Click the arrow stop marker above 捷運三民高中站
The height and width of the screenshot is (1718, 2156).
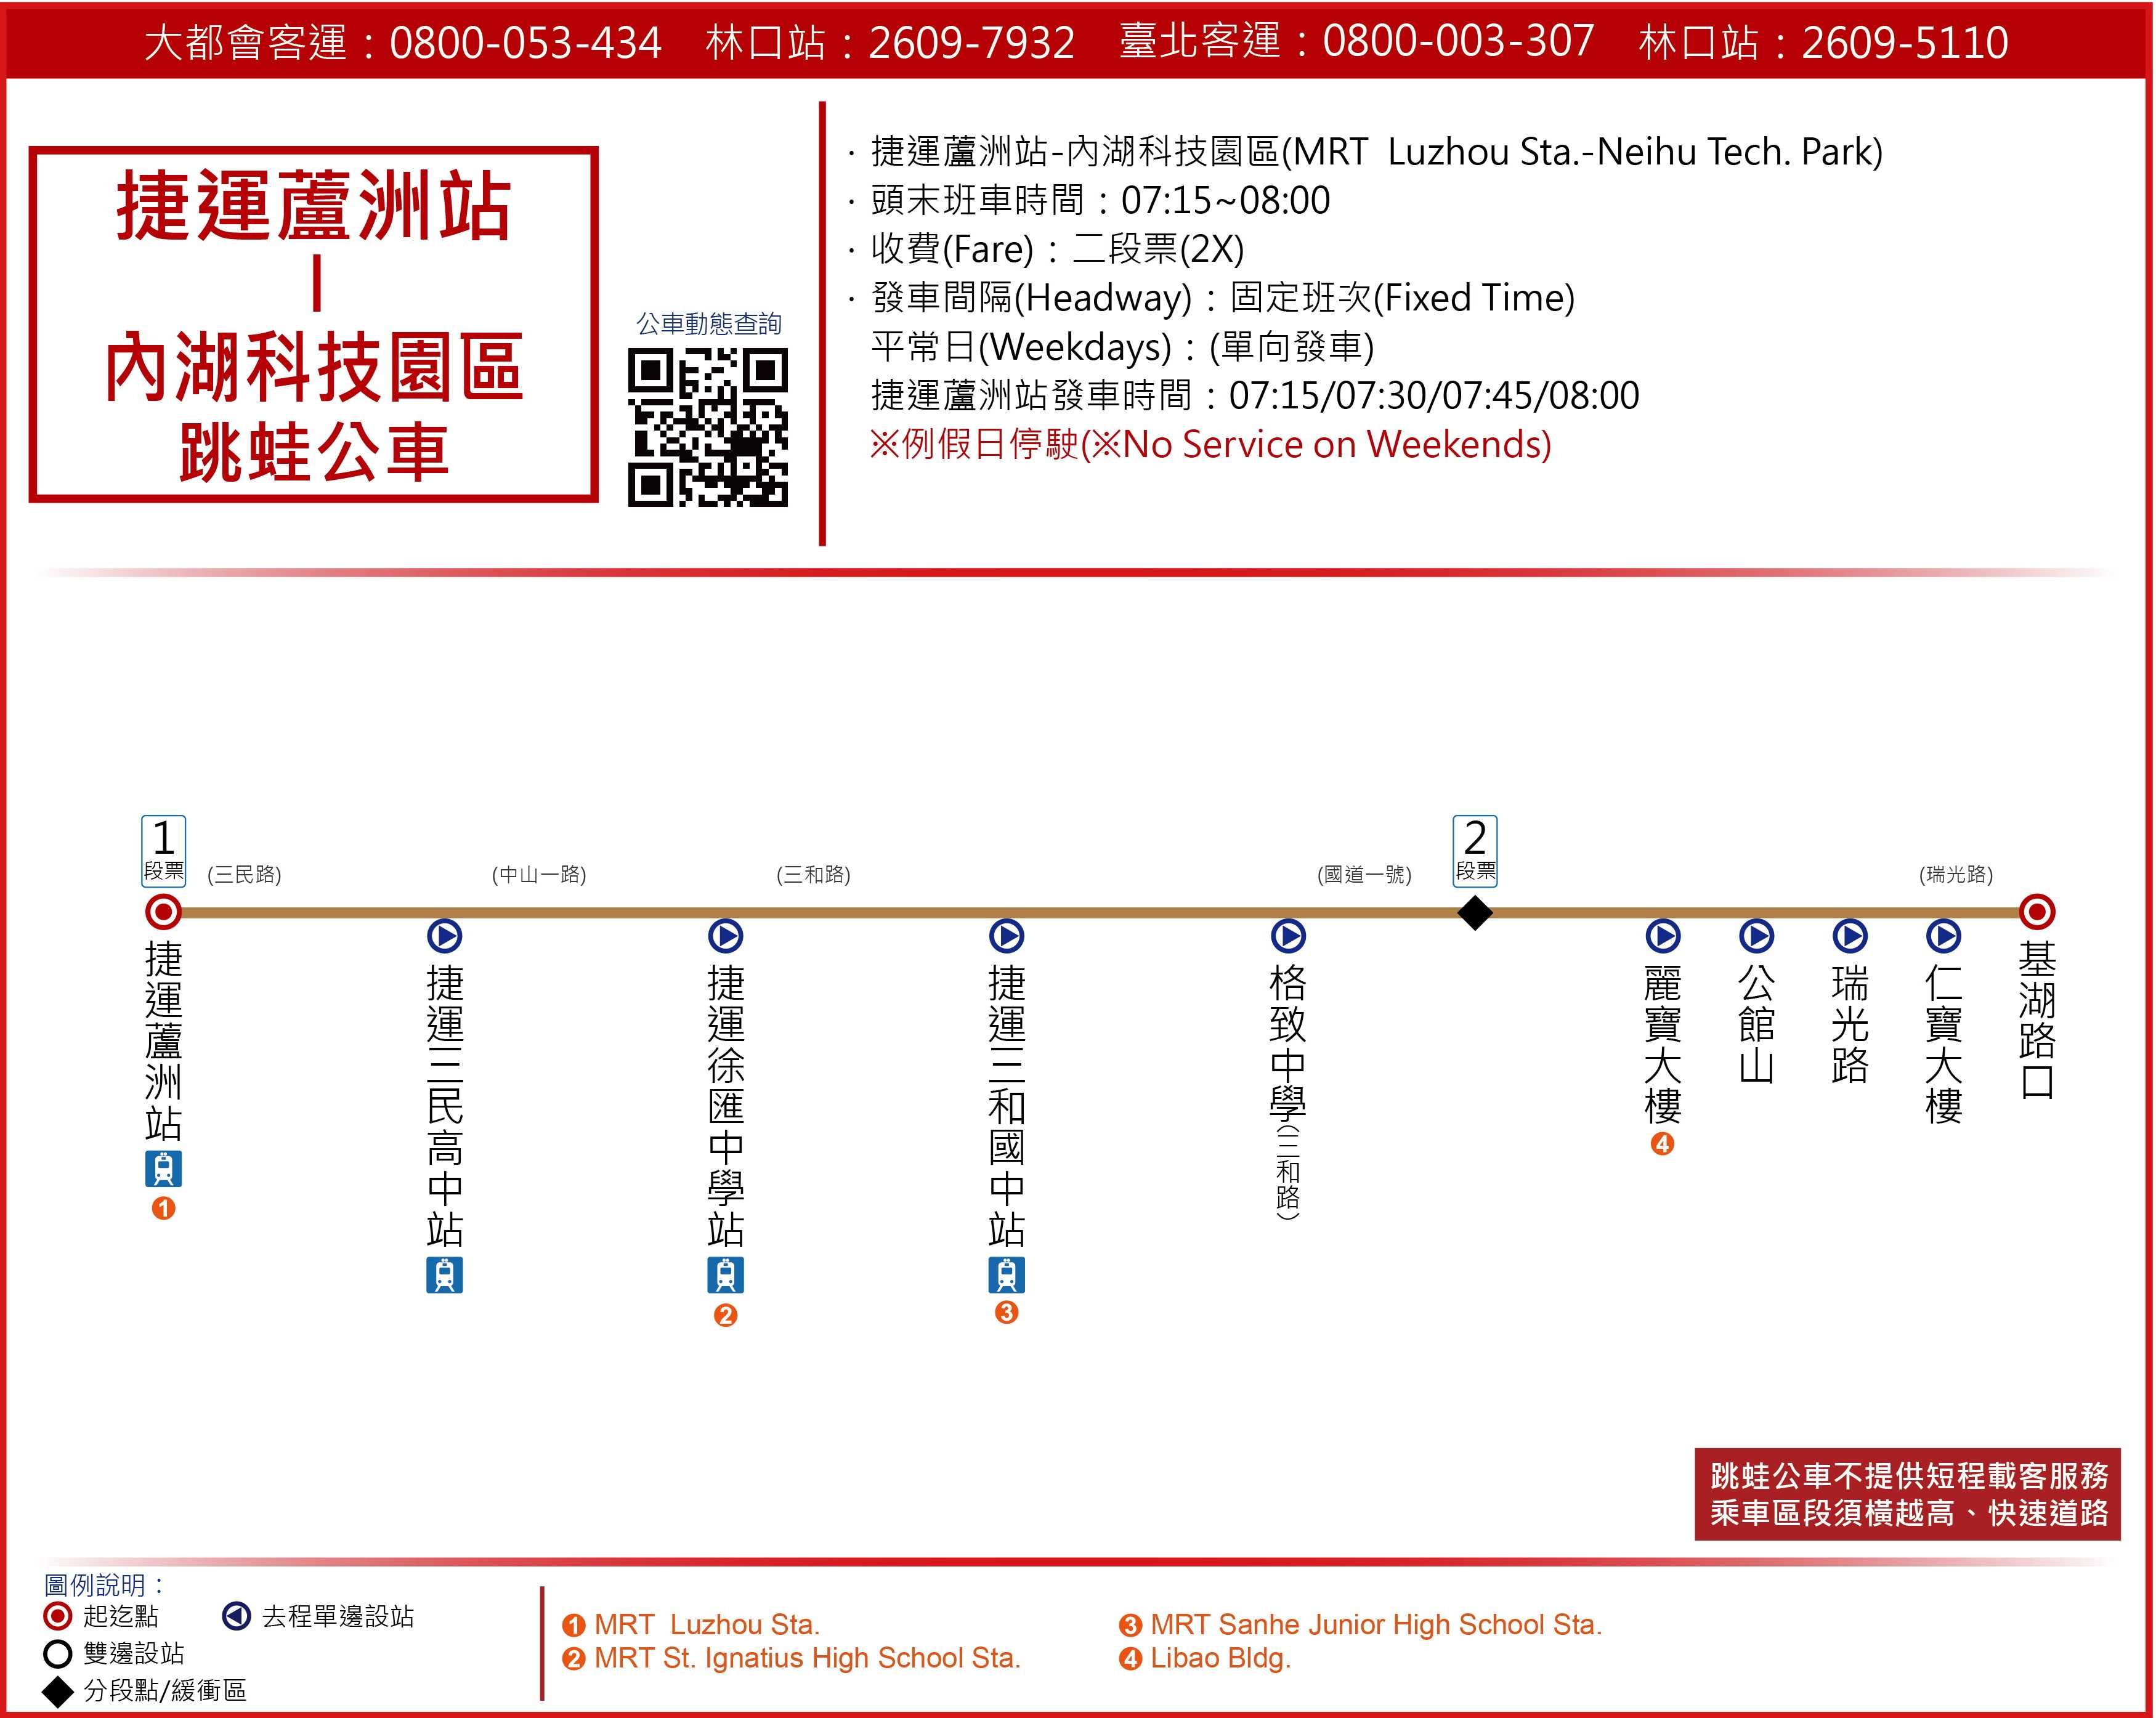(x=445, y=936)
